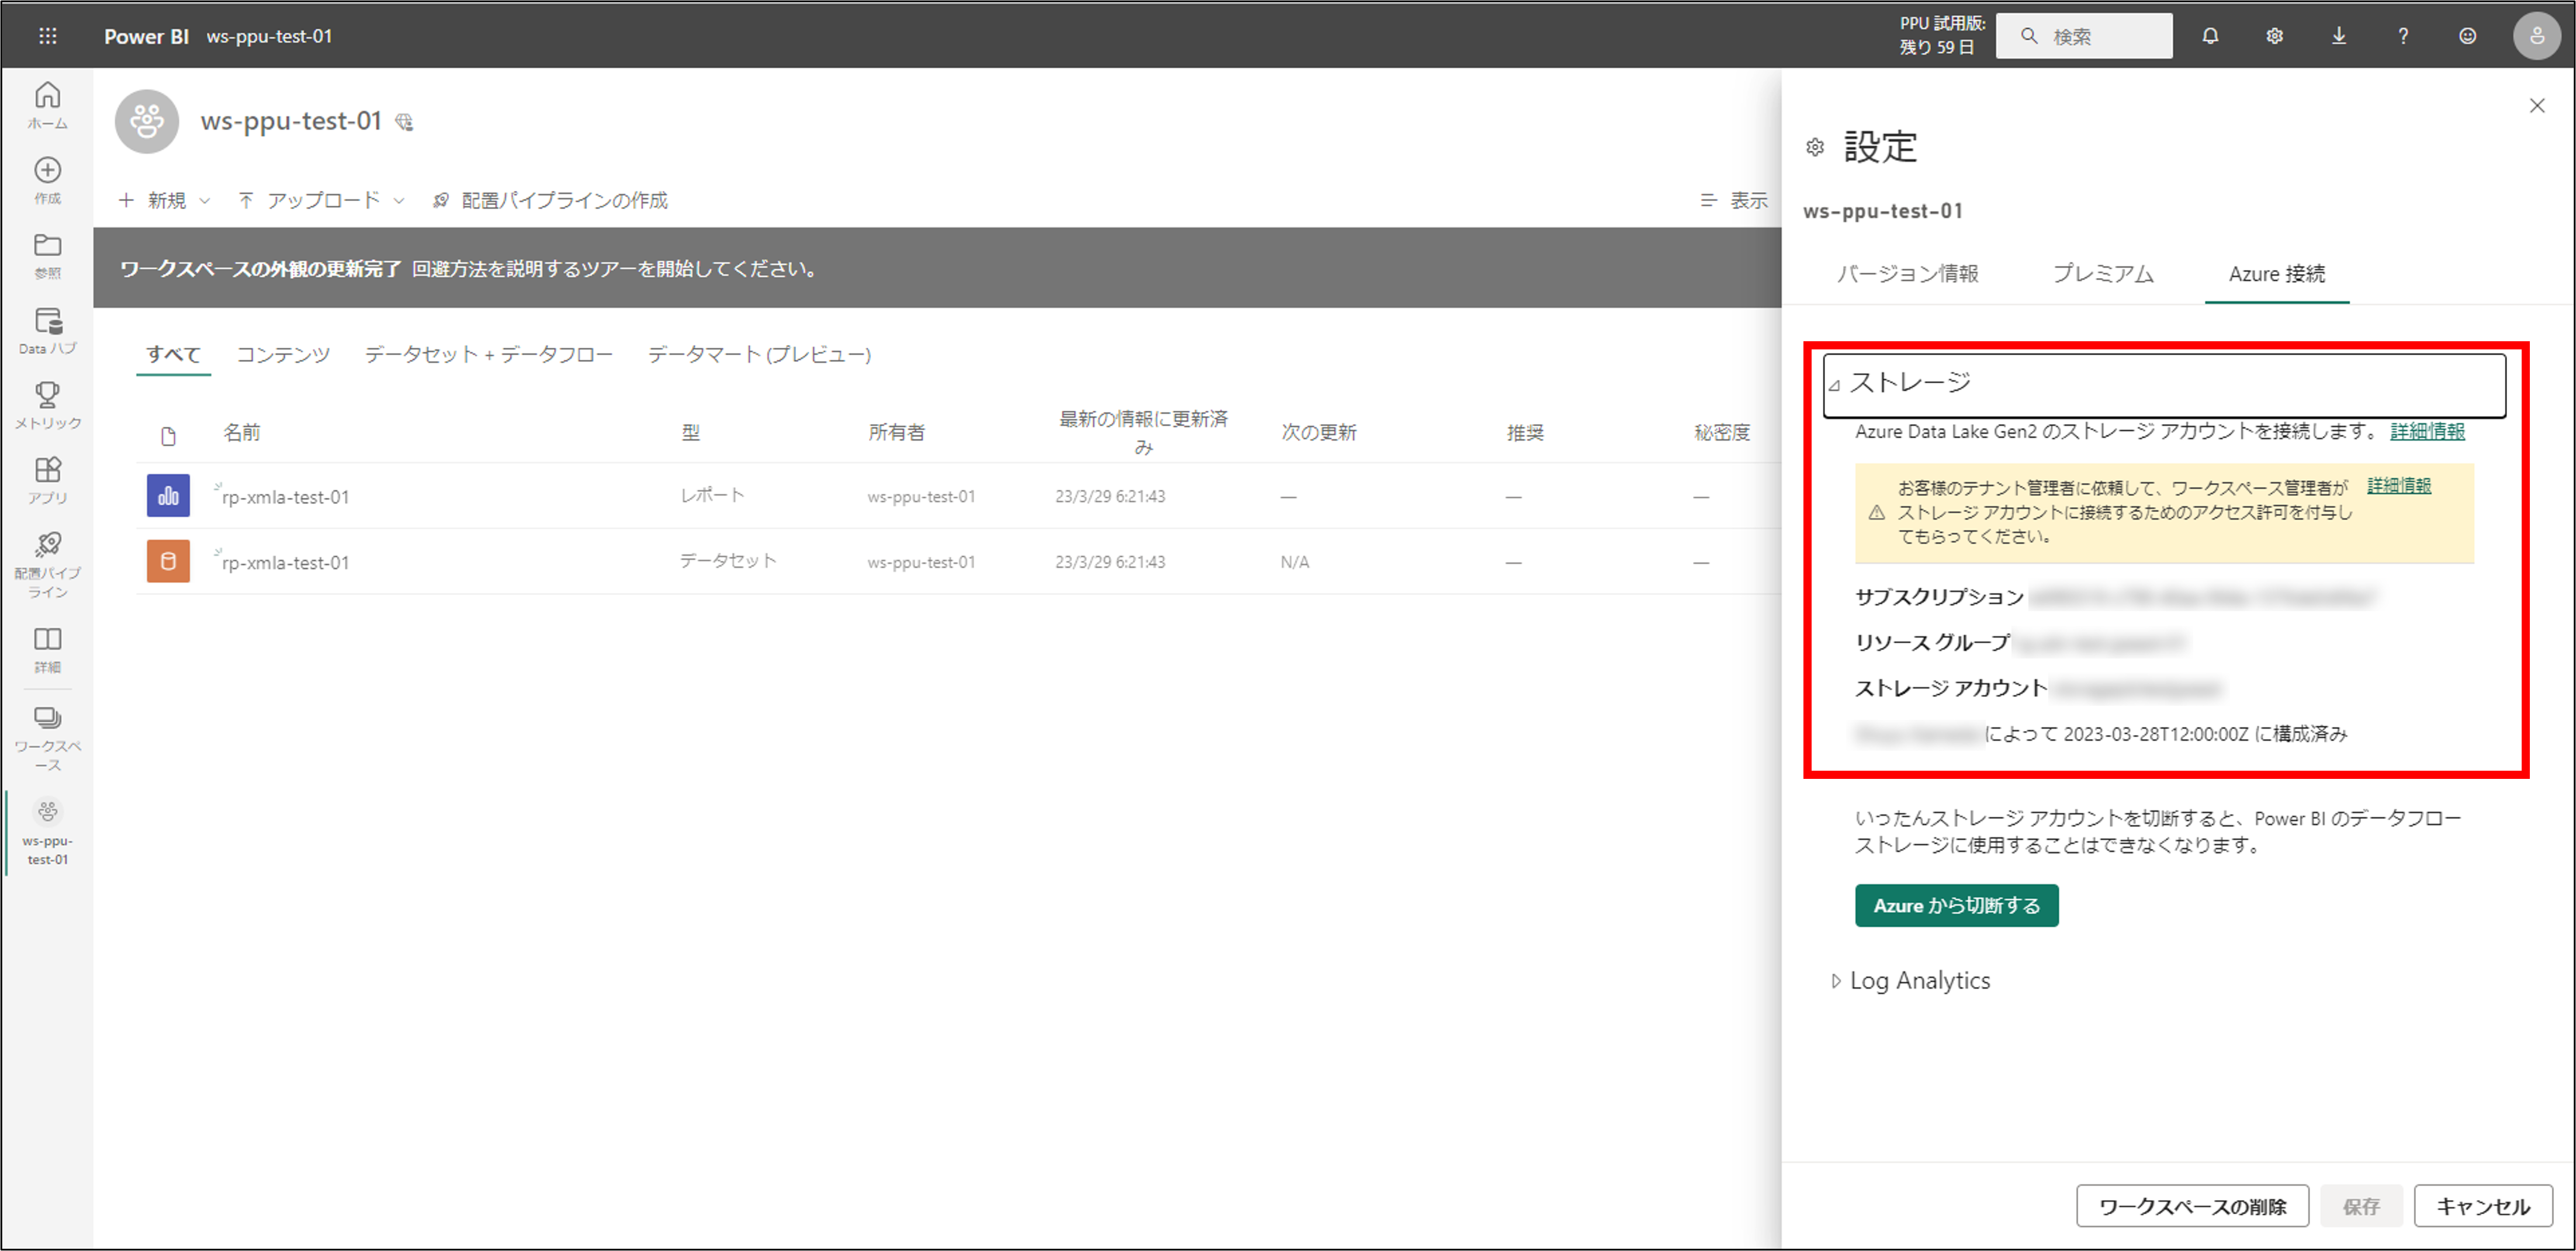The image size is (2576, 1251).
Task: Click Power BI logo text
Action: 146,36
